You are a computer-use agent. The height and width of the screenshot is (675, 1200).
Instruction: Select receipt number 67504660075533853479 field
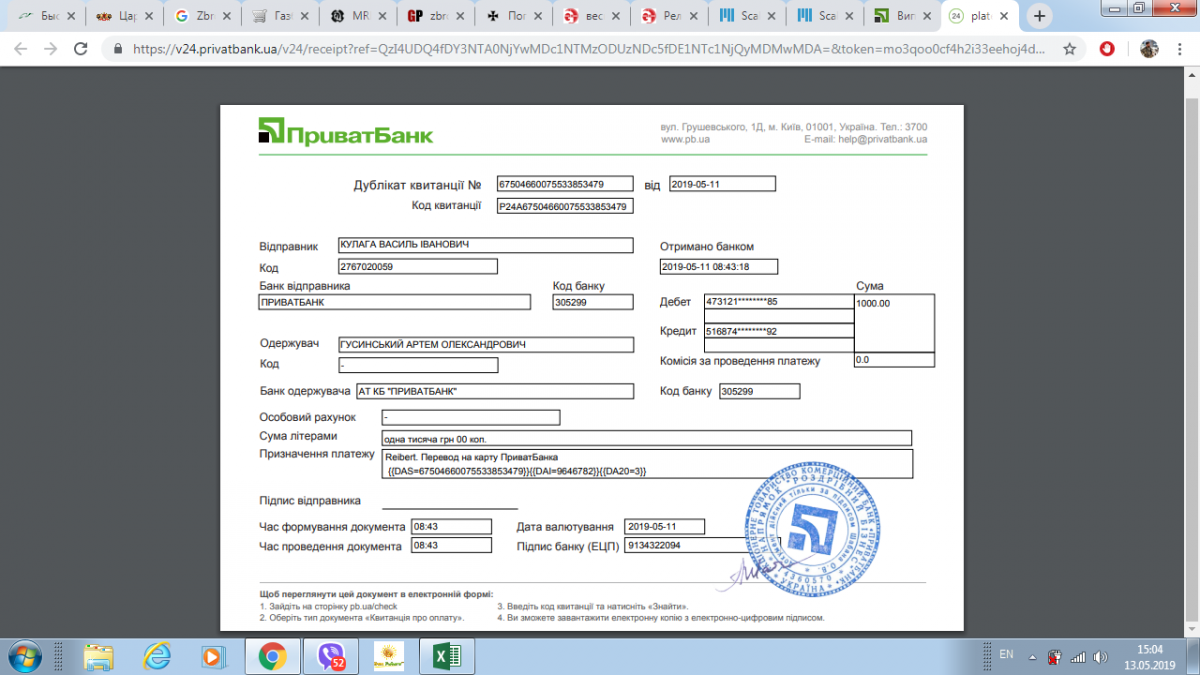coord(565,184)
